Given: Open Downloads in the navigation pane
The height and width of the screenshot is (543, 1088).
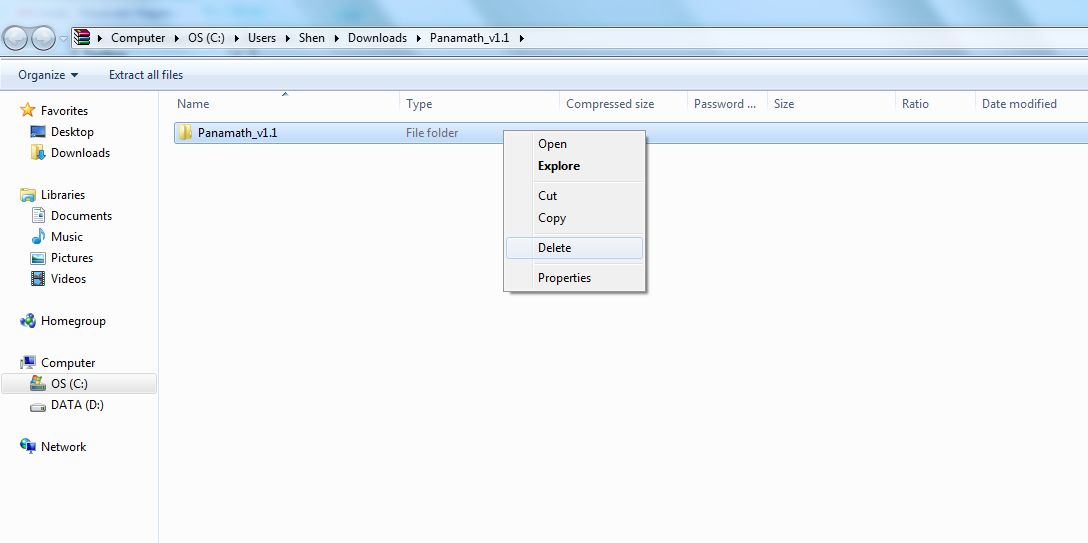Looking at the screenshot, I should [80, 153].
